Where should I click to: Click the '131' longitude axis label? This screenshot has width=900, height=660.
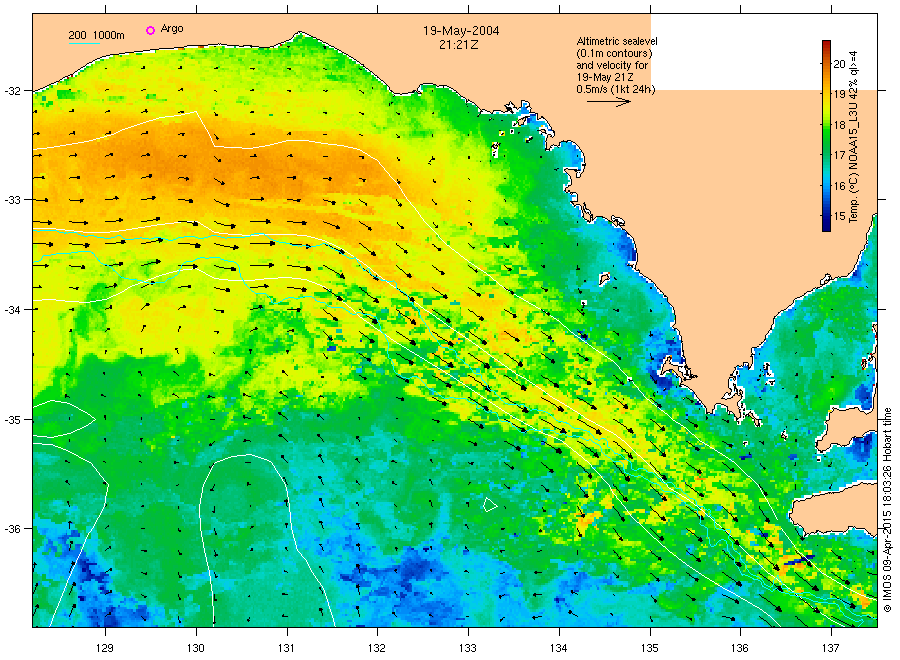tap(286, 648)
